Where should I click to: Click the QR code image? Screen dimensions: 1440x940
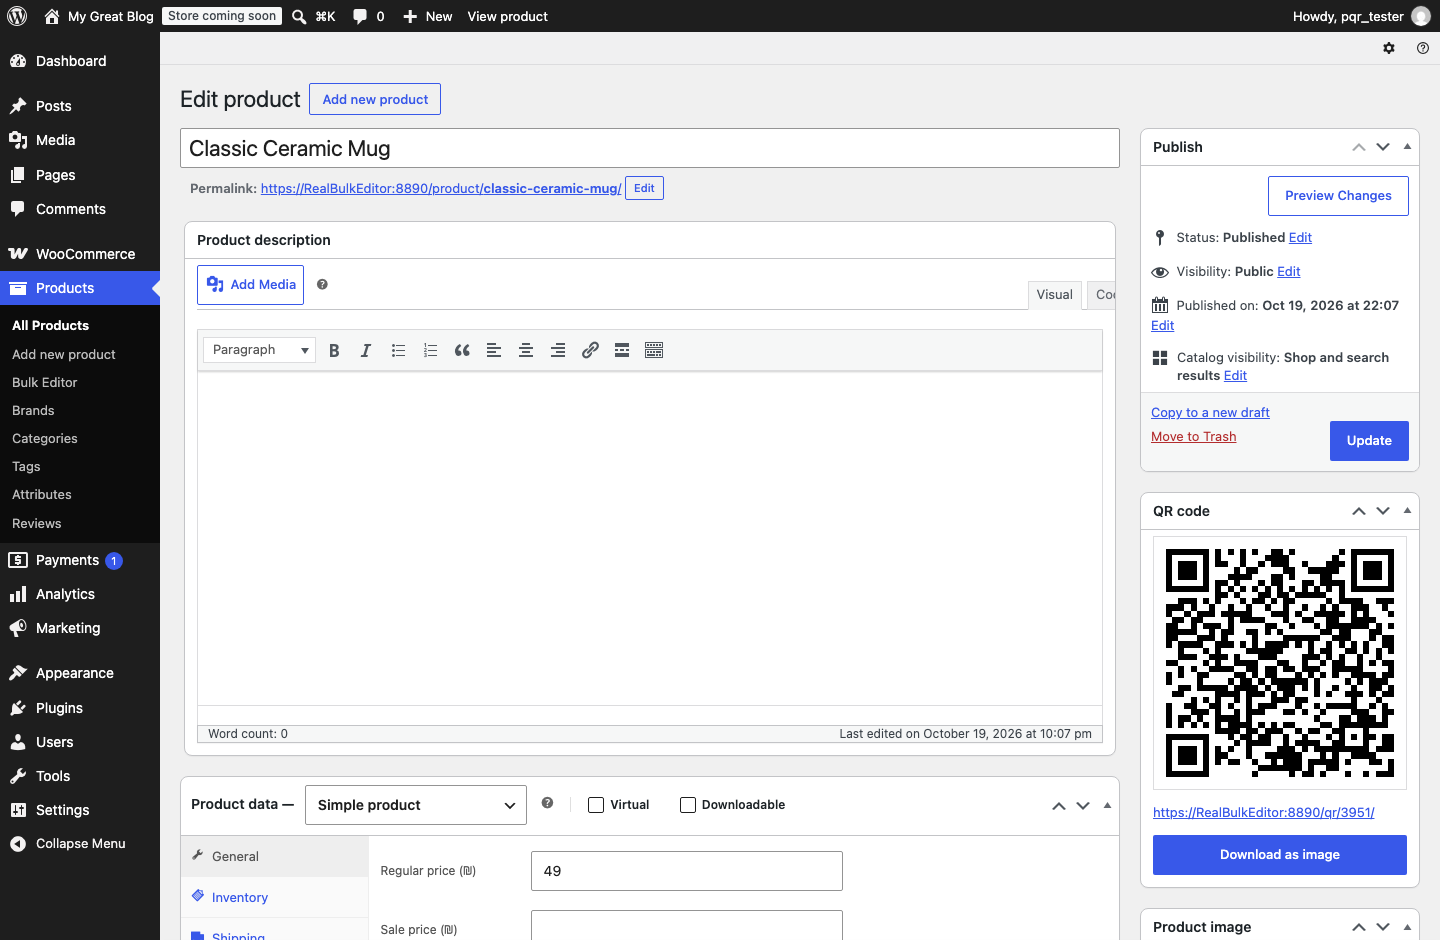coord(1280,663)
